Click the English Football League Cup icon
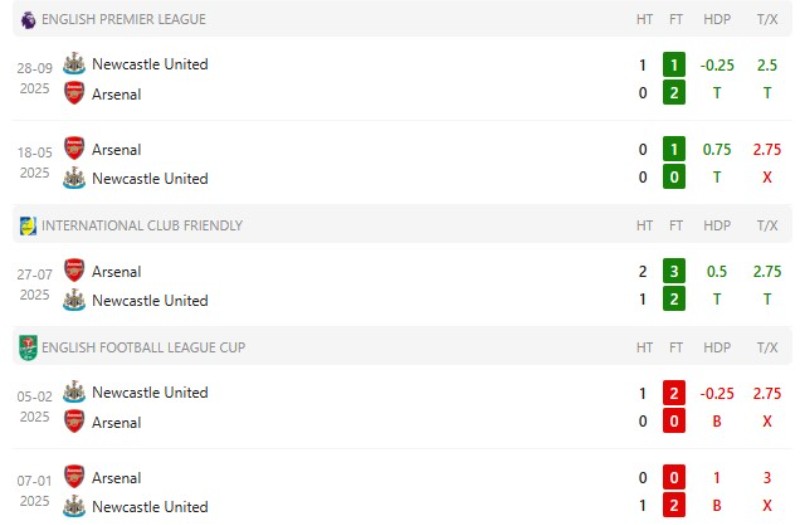 pos(28,348)
